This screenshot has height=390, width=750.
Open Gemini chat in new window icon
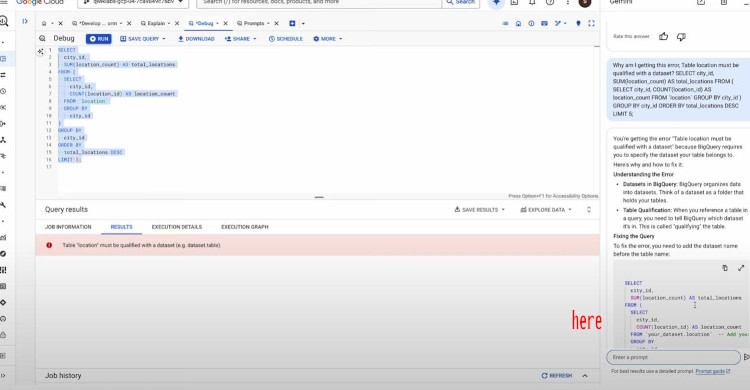701,2
